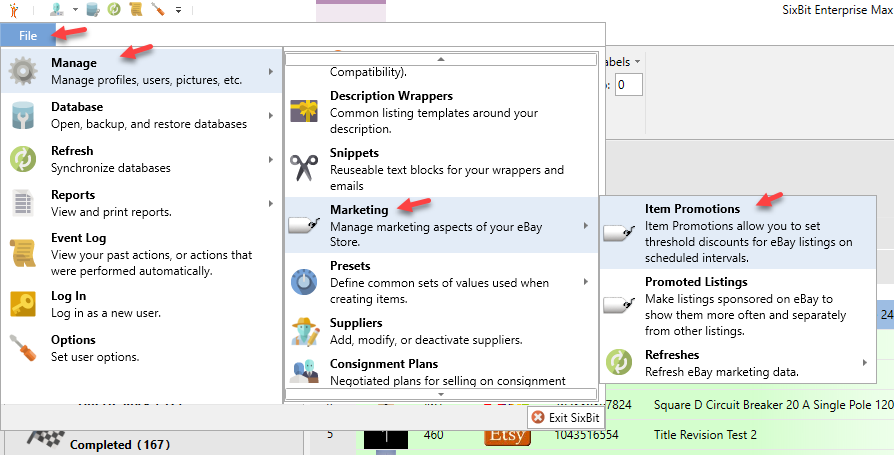Select the Completed (167) folder
The height and width of the screenshot is (455, 894).
(x=120, y=444)
